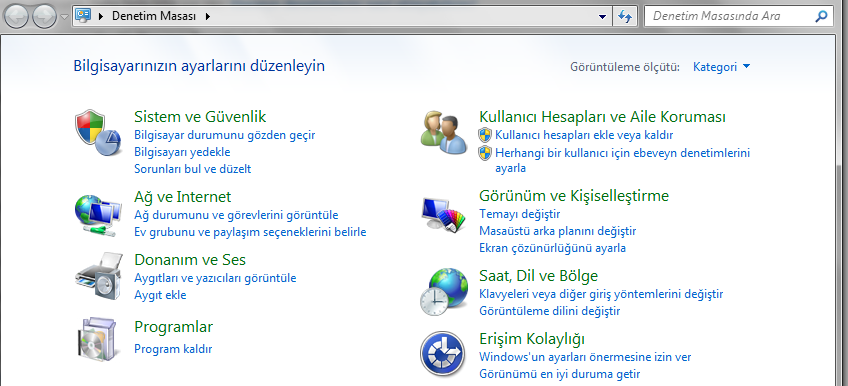Open the Donanım ve Ses printer icon
This screenshot has height=386, width=848.
click(98, 276)
